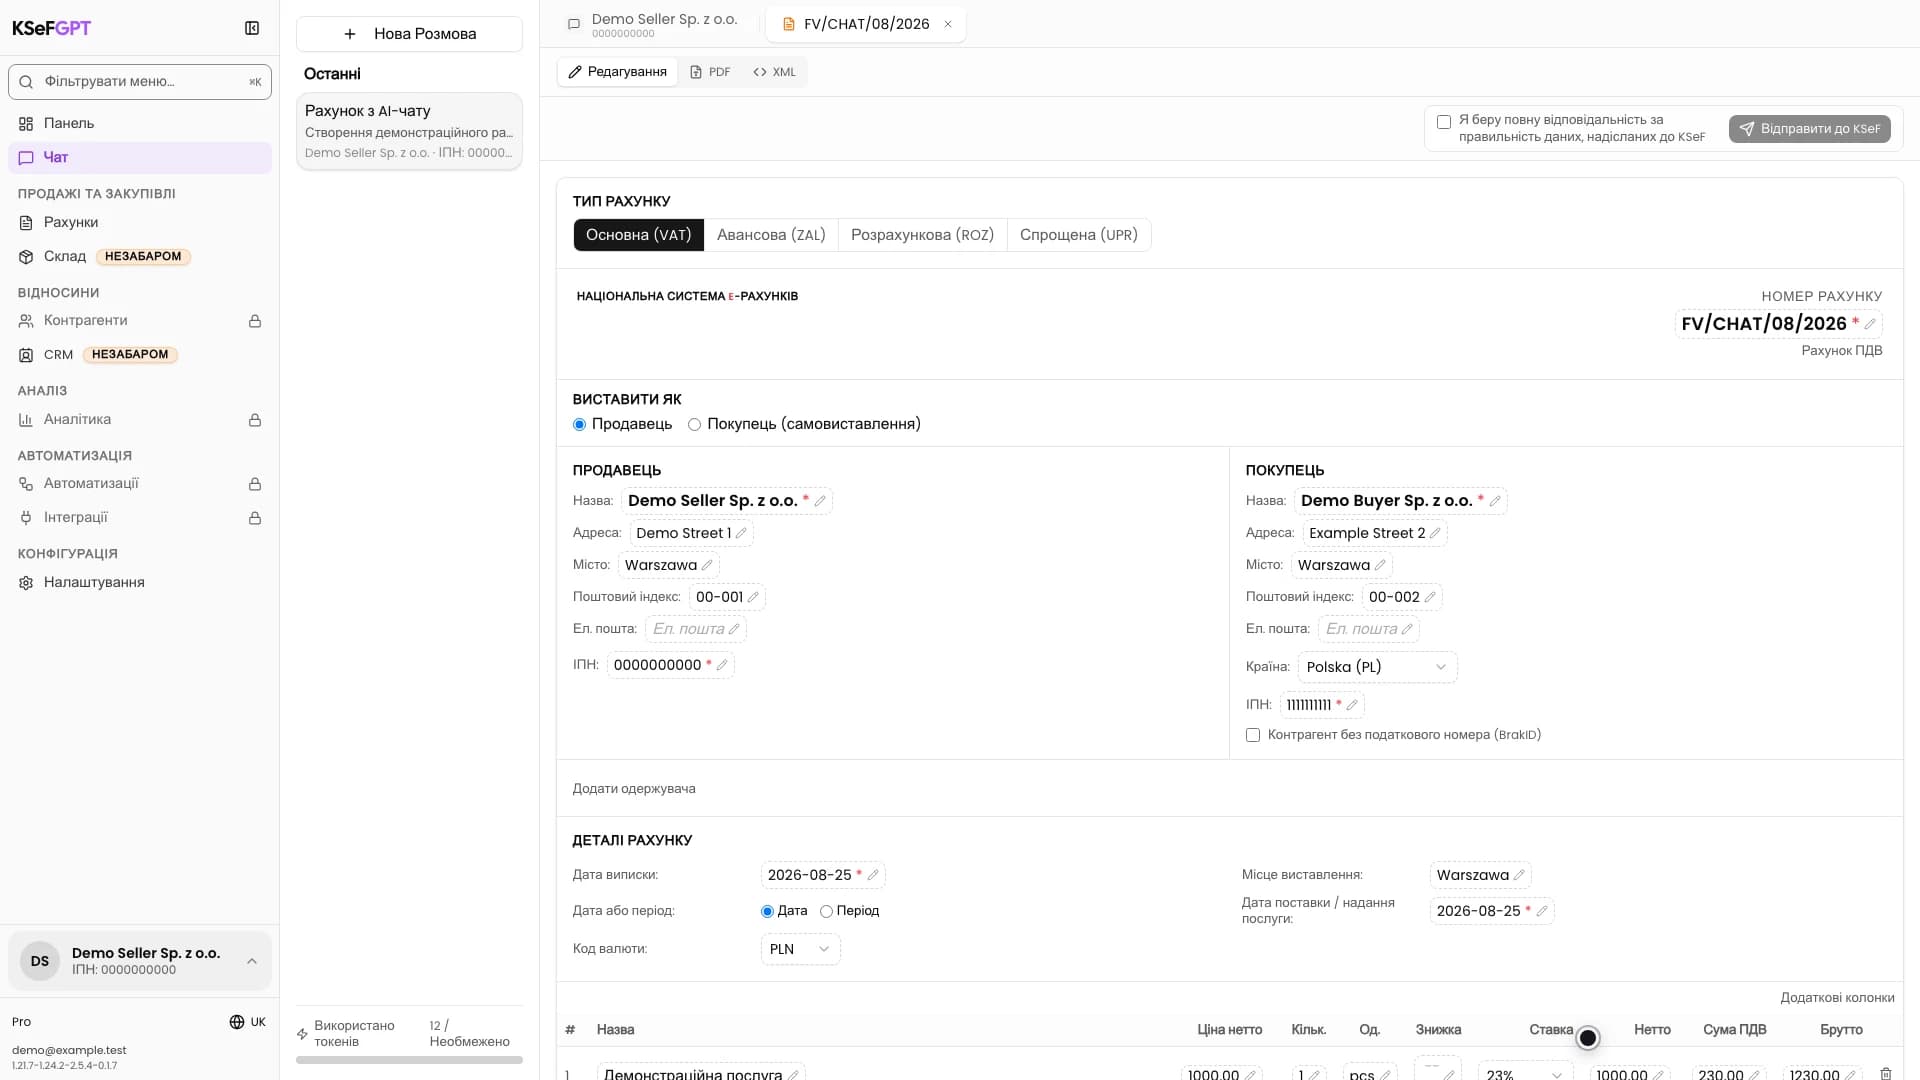The width and height of the screenshot is (1920, 1080).
Task: Click buyer Ел. пошта field
Action: [x=1369, y=629]
